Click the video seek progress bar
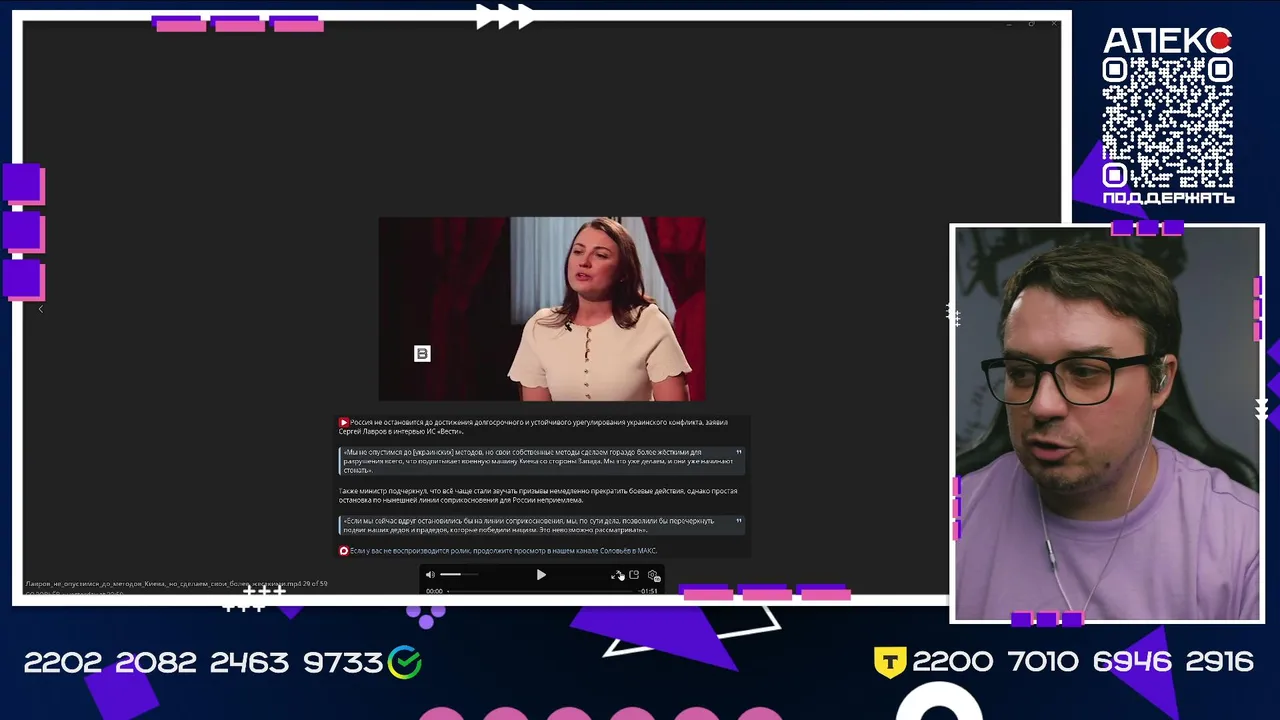Screen dimensions: 1280x720 tap(542, 591)
